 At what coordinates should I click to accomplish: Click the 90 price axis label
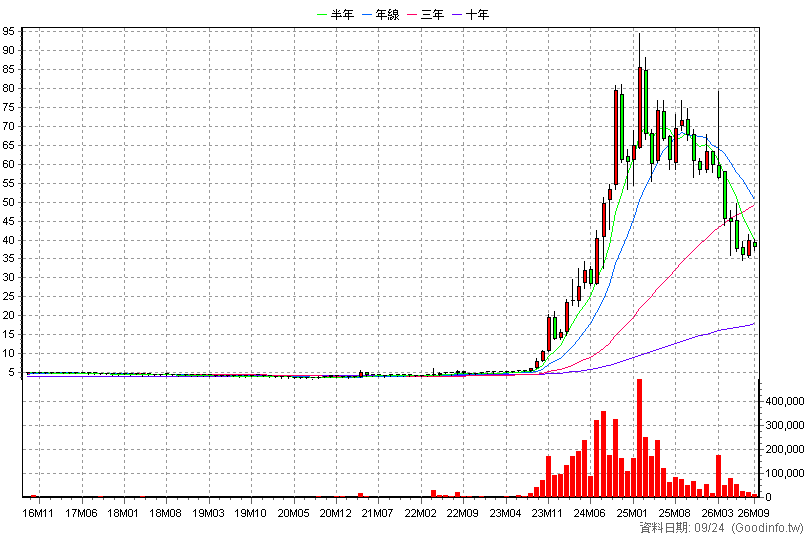coord(9,50)
